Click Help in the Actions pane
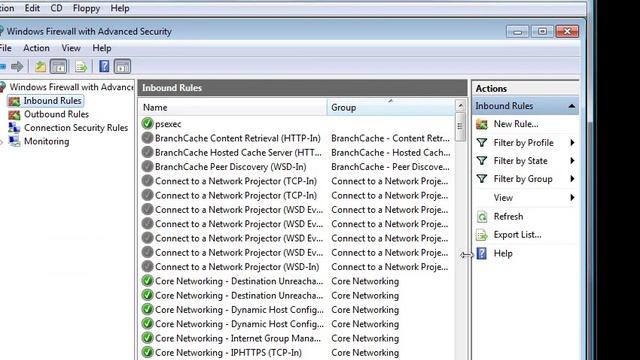The height and width of the screenshot is (360, 640). (x=503, y=253)
